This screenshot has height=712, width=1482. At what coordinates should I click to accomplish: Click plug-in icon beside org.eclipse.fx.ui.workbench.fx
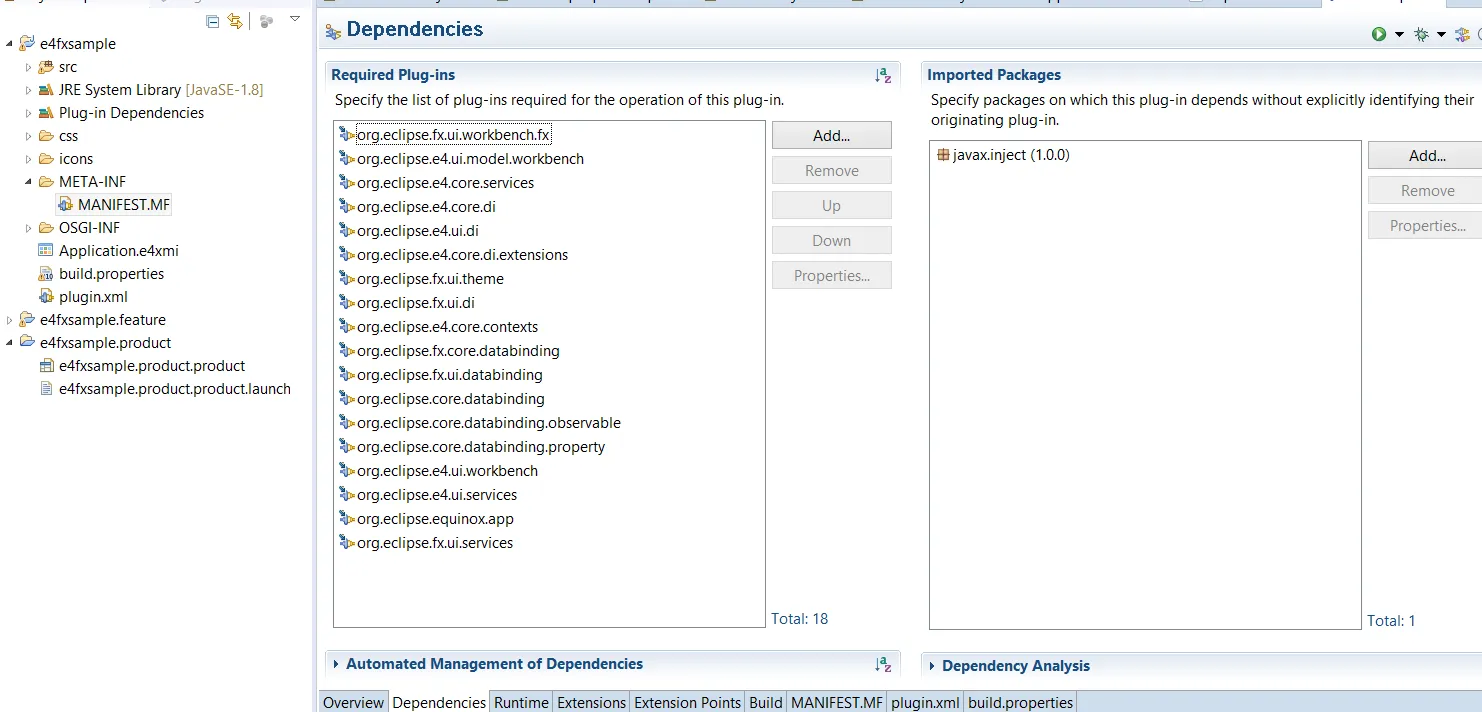347,135
